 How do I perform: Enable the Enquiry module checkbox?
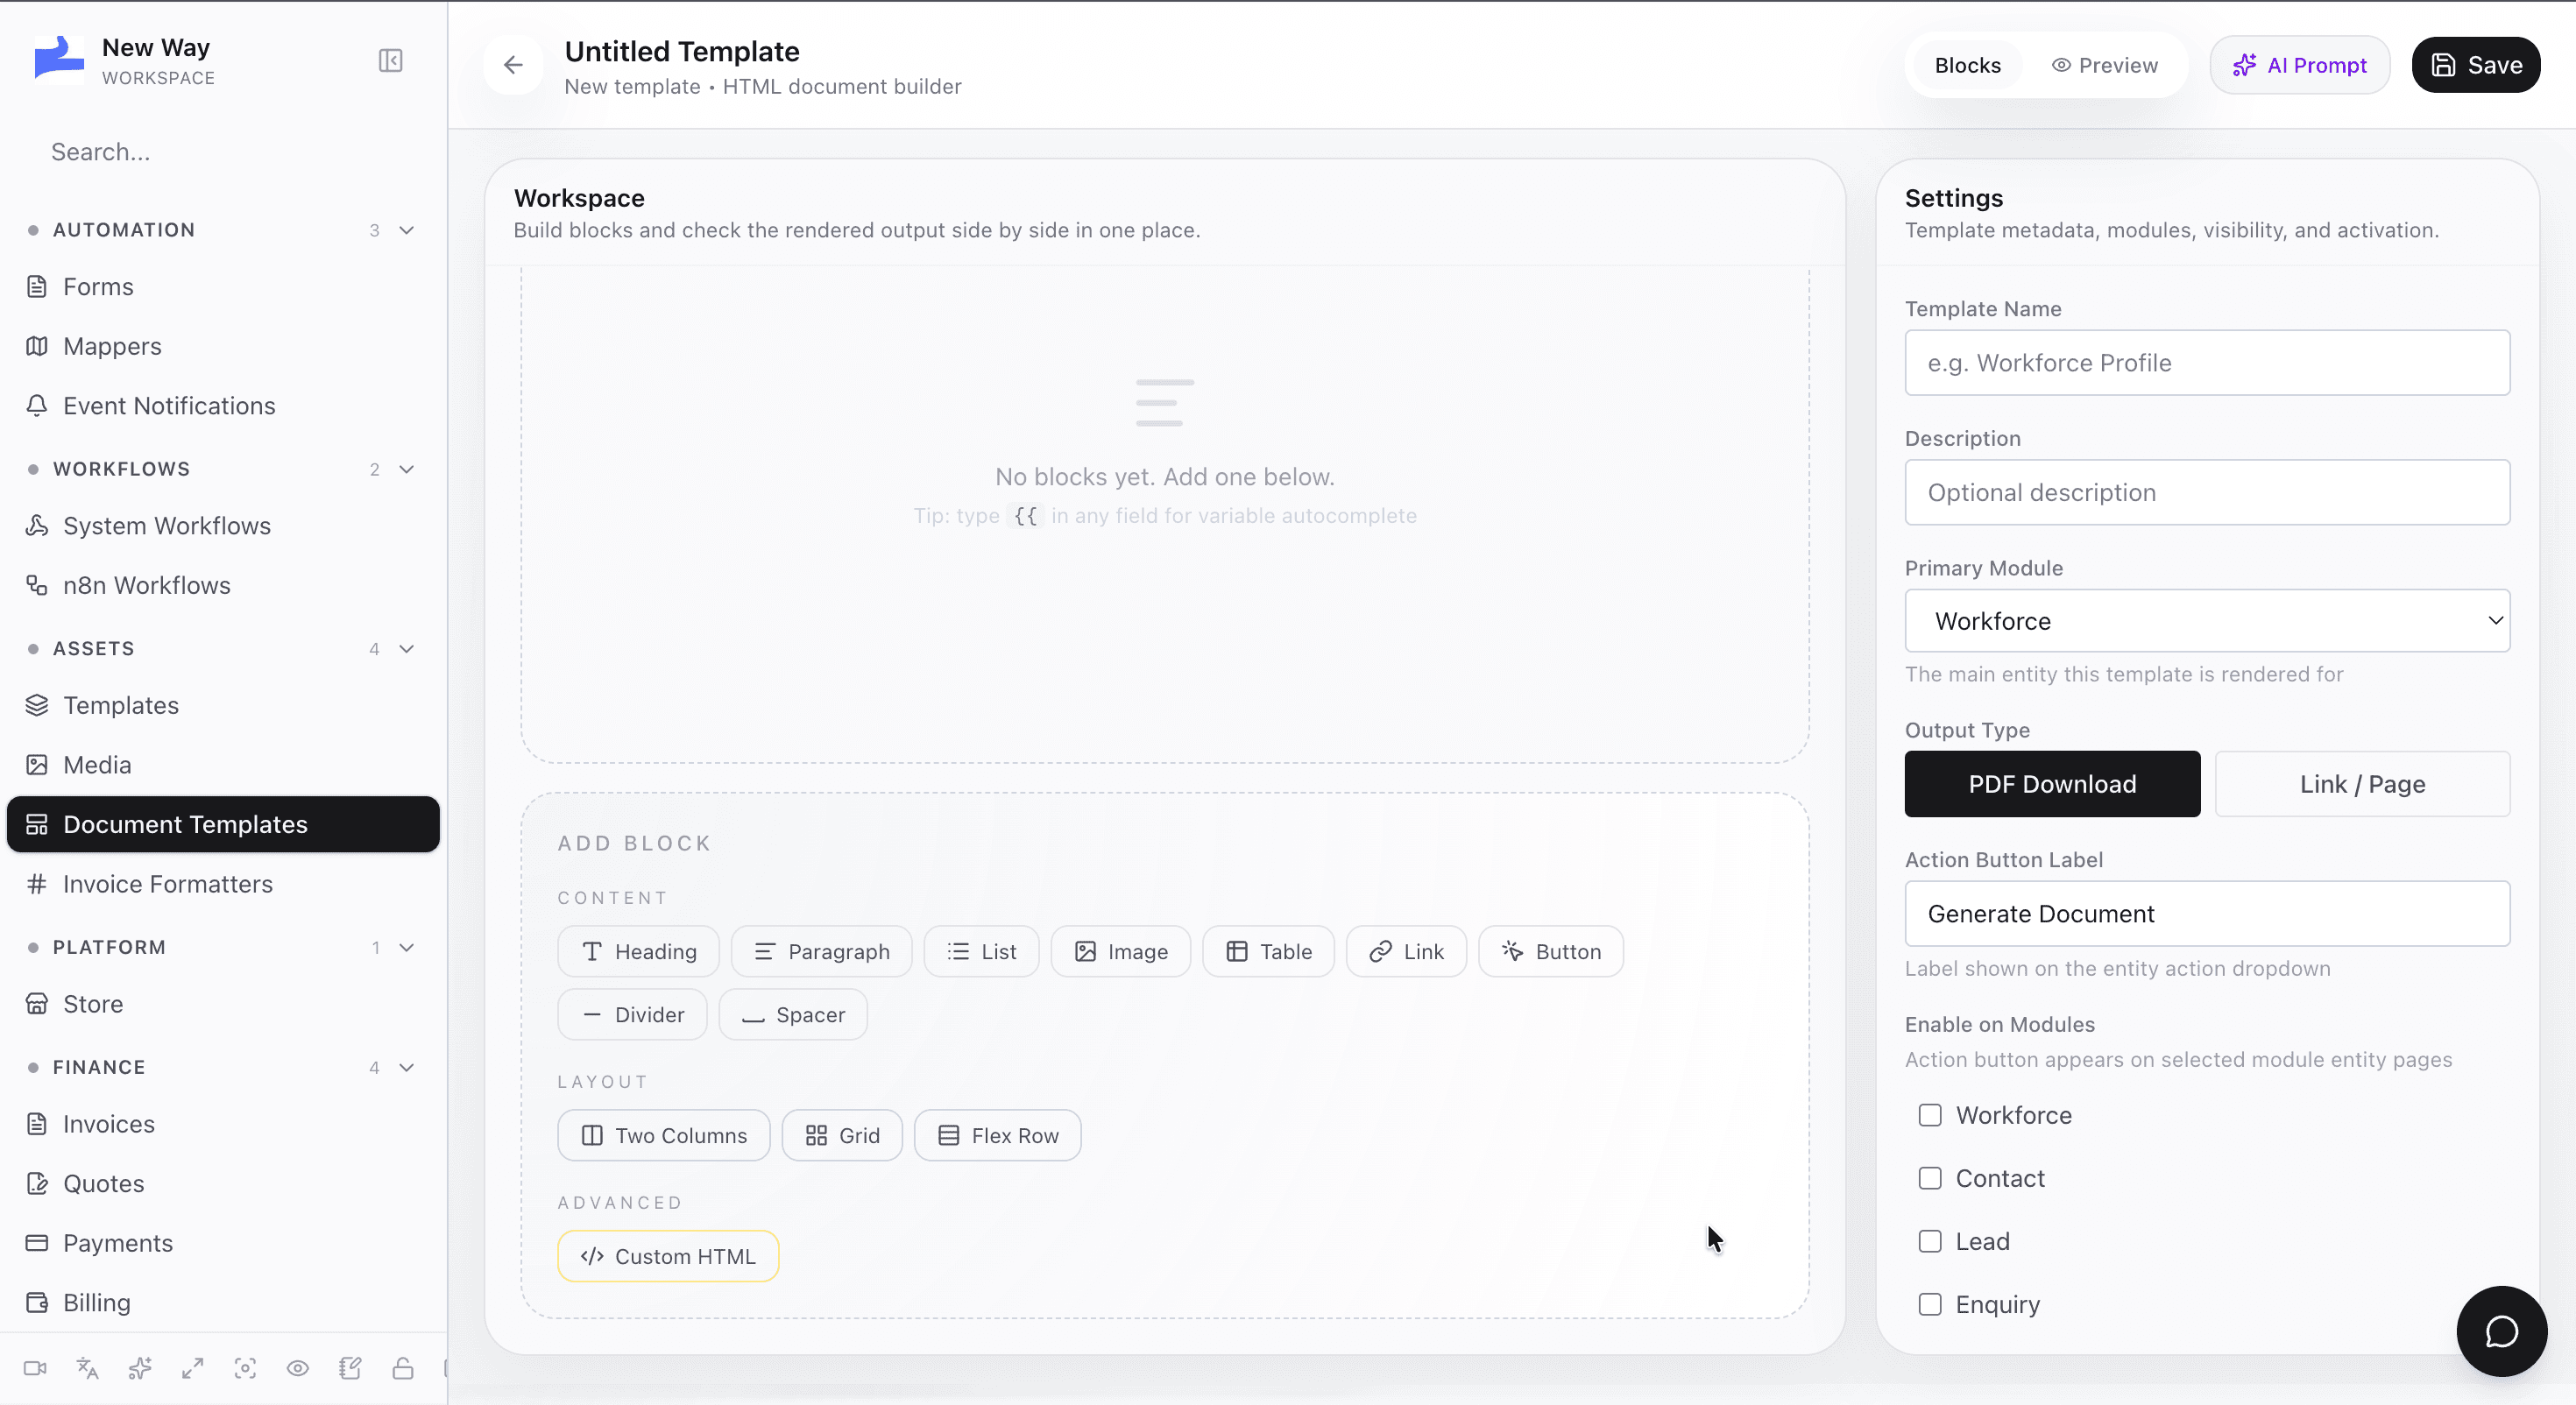click(x=1930, y=1304)
